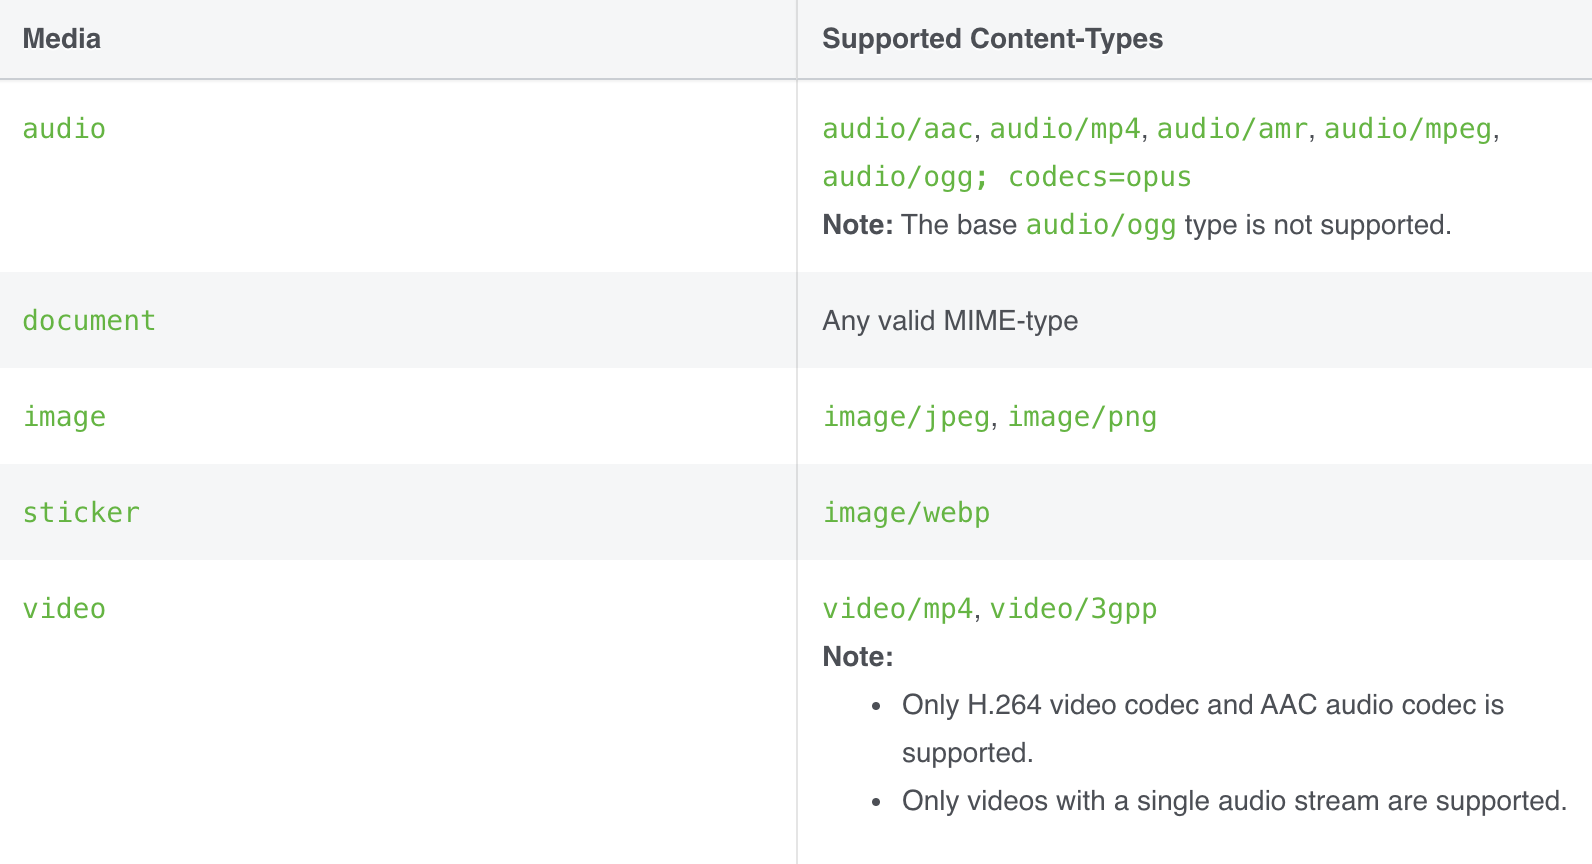Click the 'video' media type term
The image size is (1592, 864).
(x=64, y=609)
